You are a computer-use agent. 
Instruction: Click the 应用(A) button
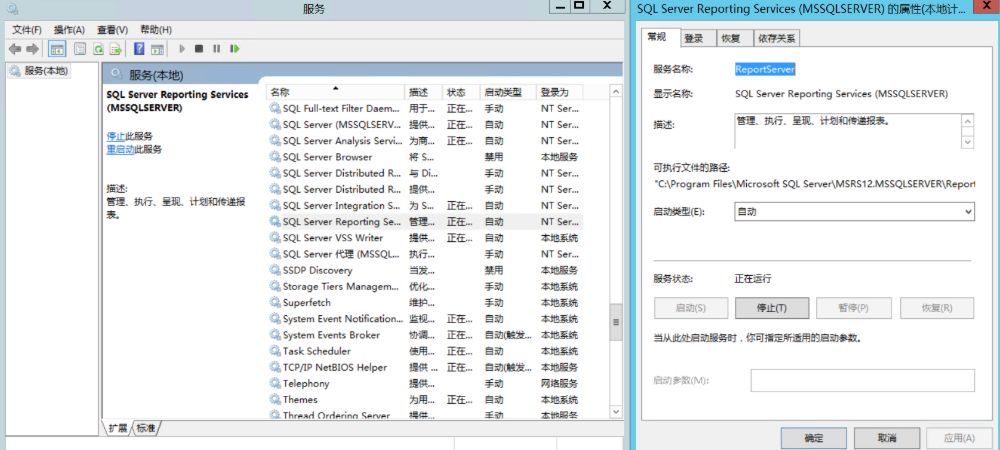(959, 438)
